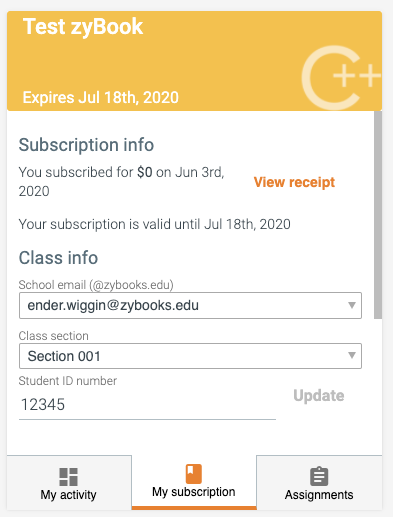The image size is (393, 517).
Task: Select the ender.wiggin@zybooks.edu email combo box
Action: (x=190, y=305)
